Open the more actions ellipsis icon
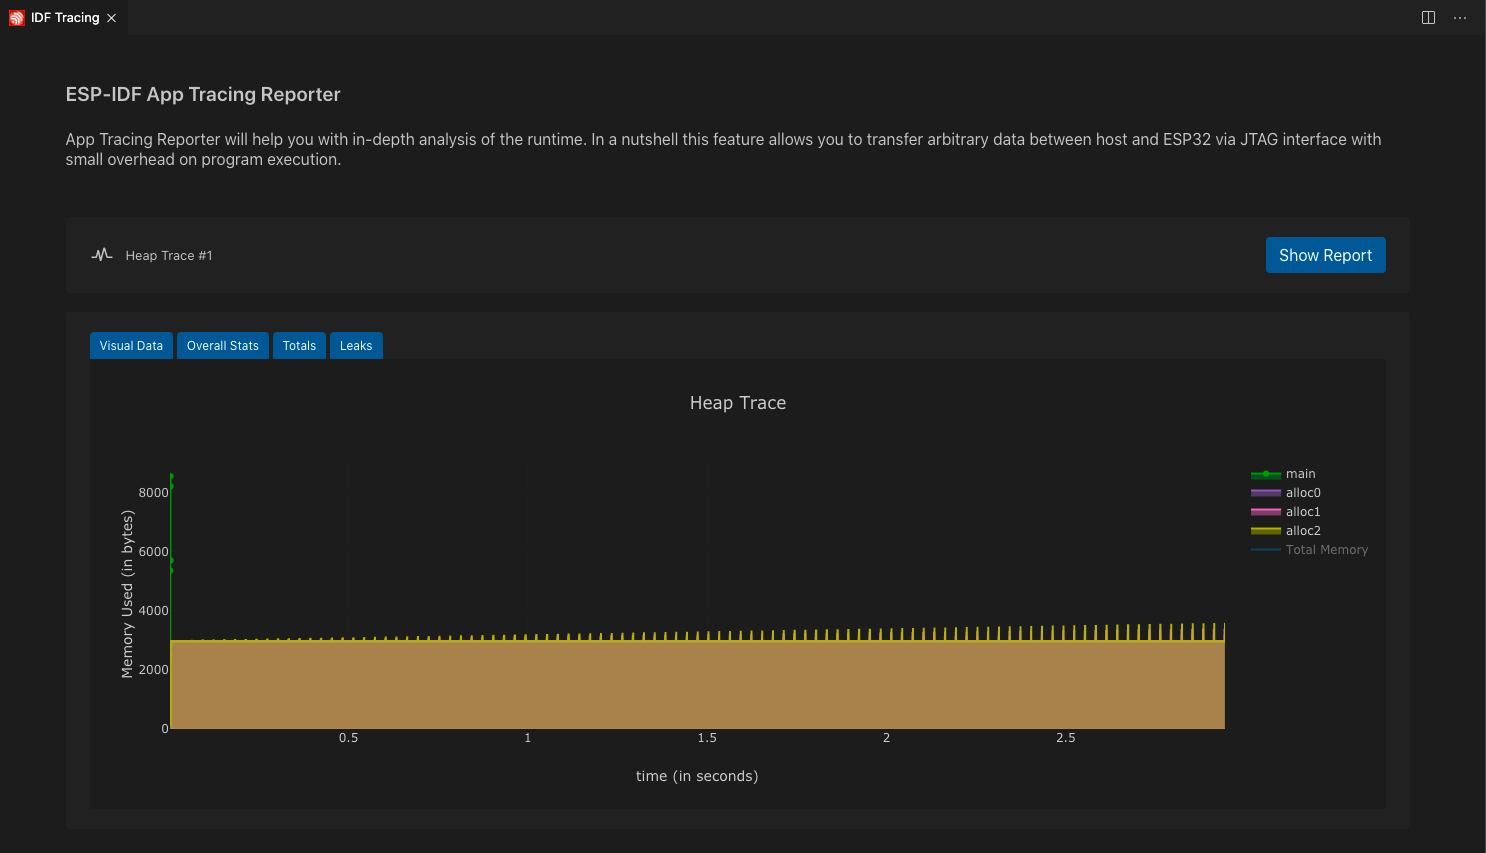The height and width of the screenshot is (853, 1486). pyautogui.click(x=1460, y=17)
